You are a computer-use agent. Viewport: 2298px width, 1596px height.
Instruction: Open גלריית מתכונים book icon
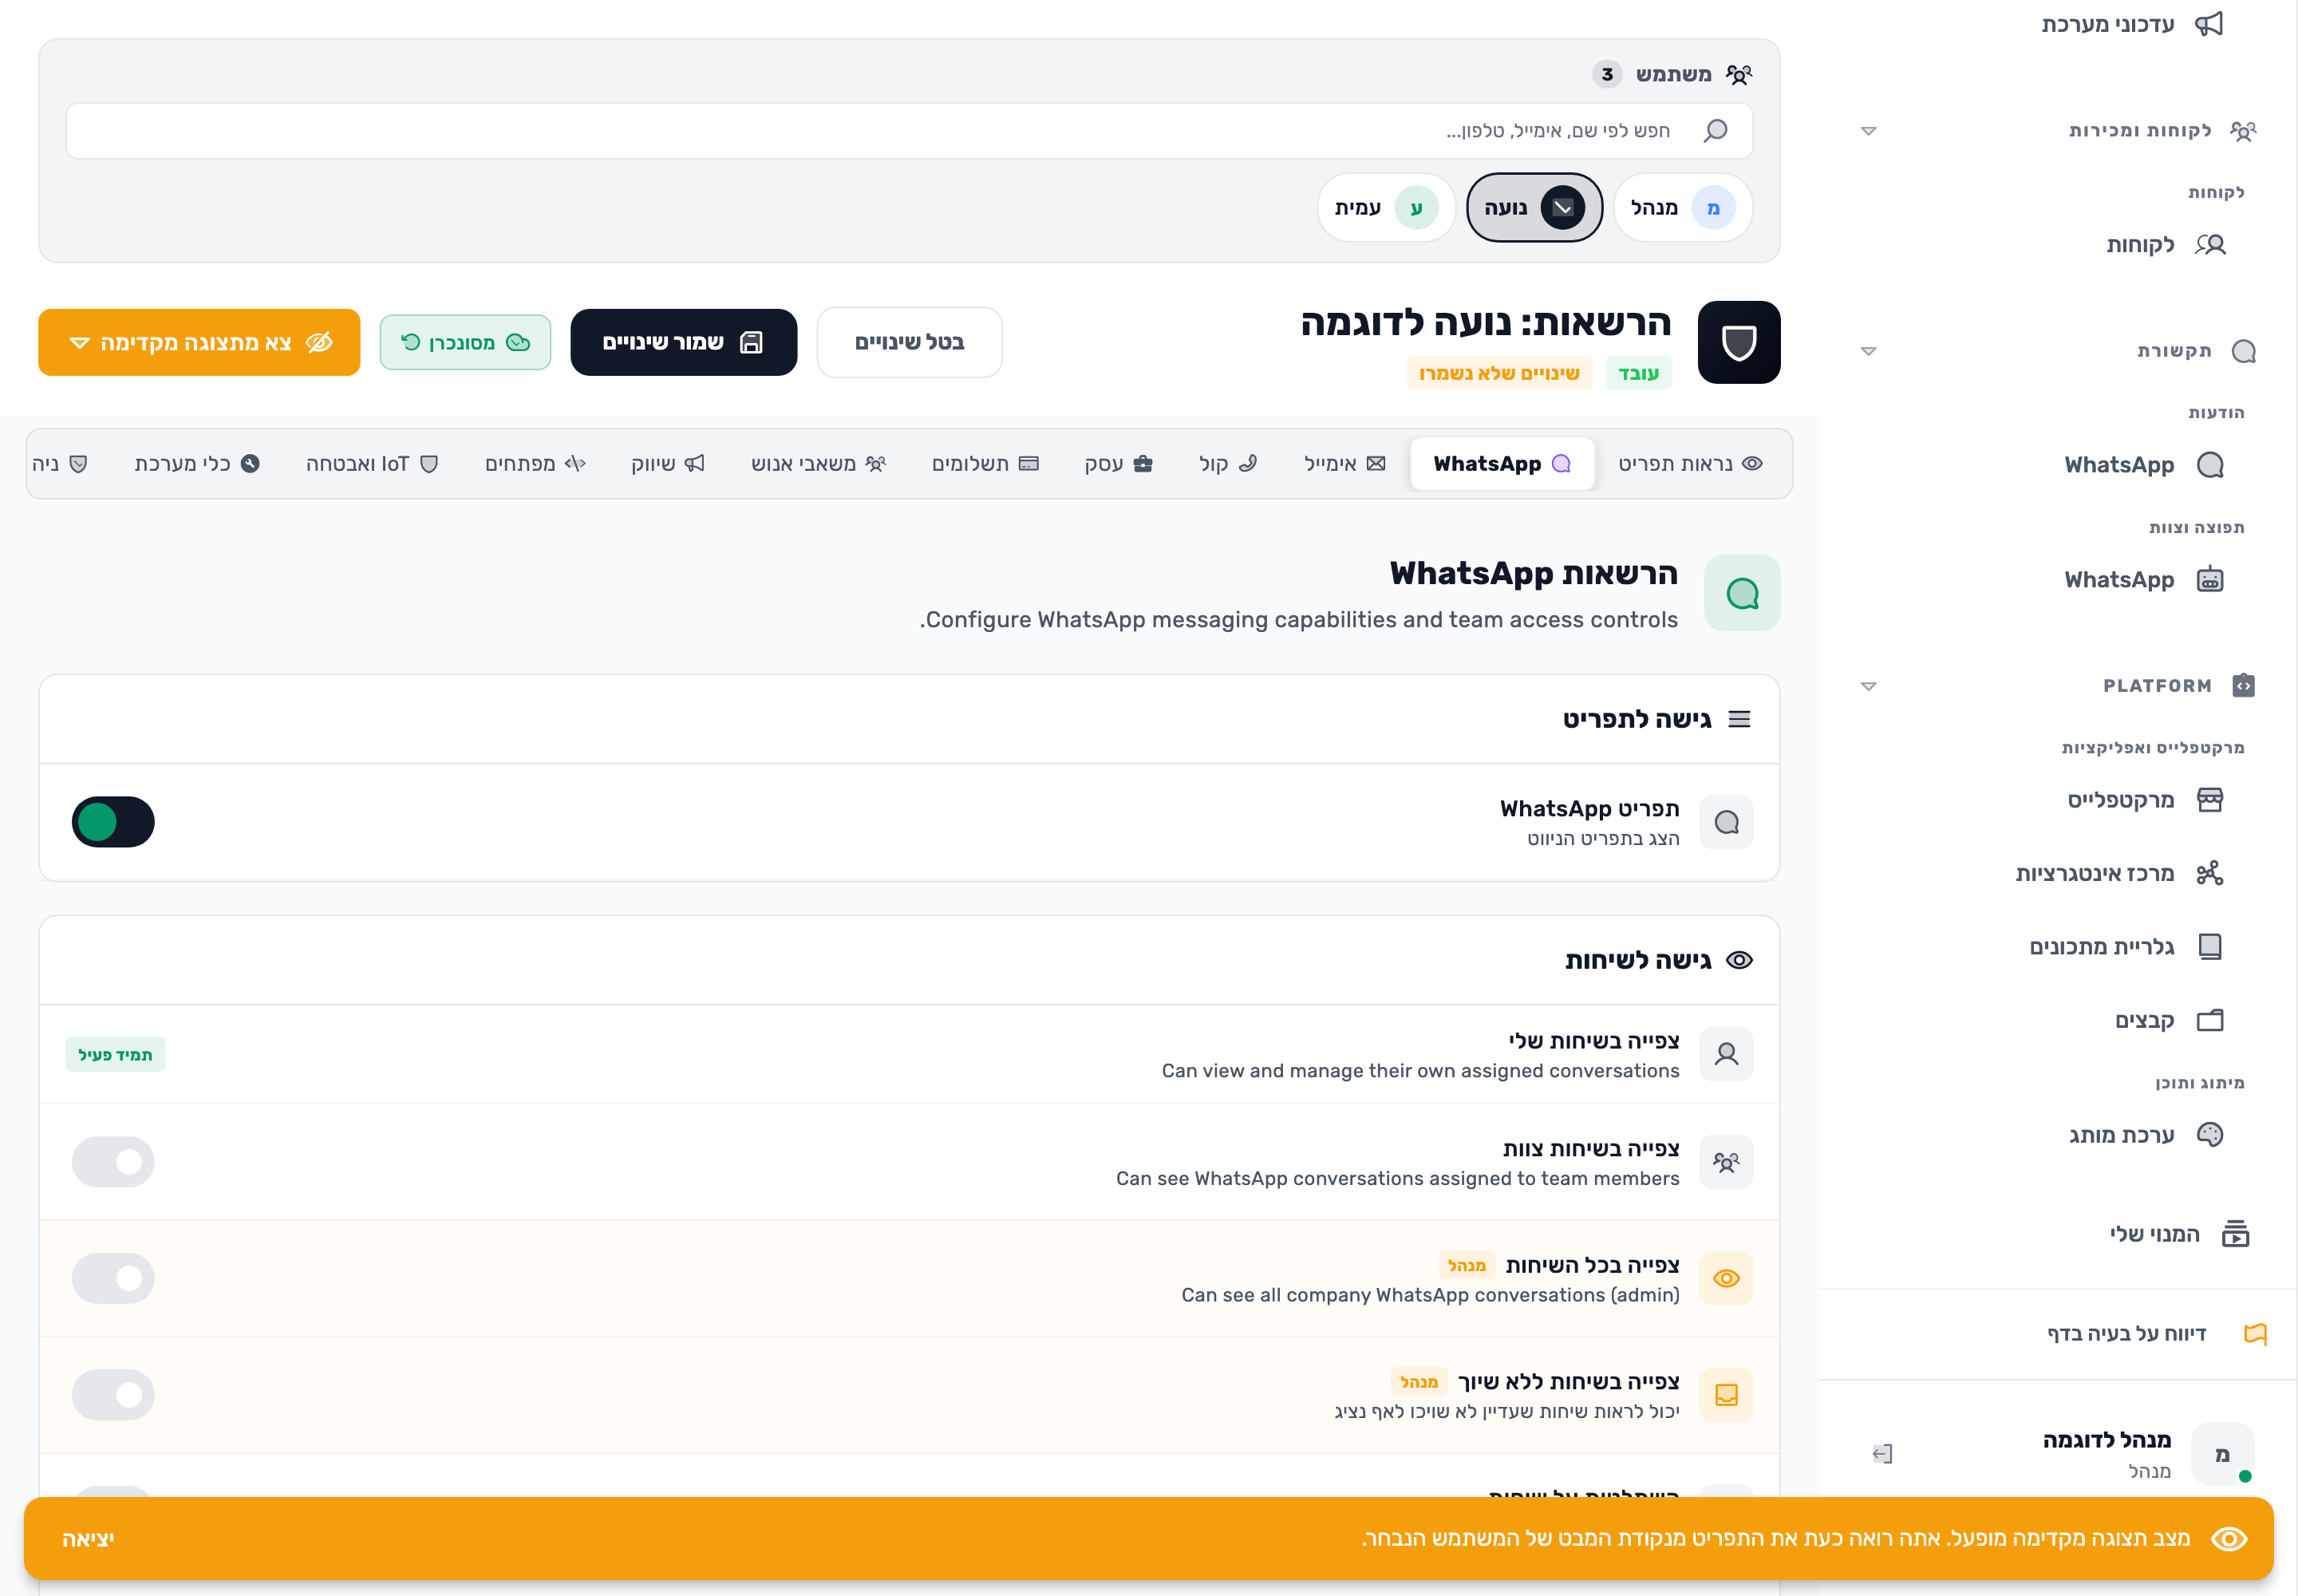point(2210,947)
